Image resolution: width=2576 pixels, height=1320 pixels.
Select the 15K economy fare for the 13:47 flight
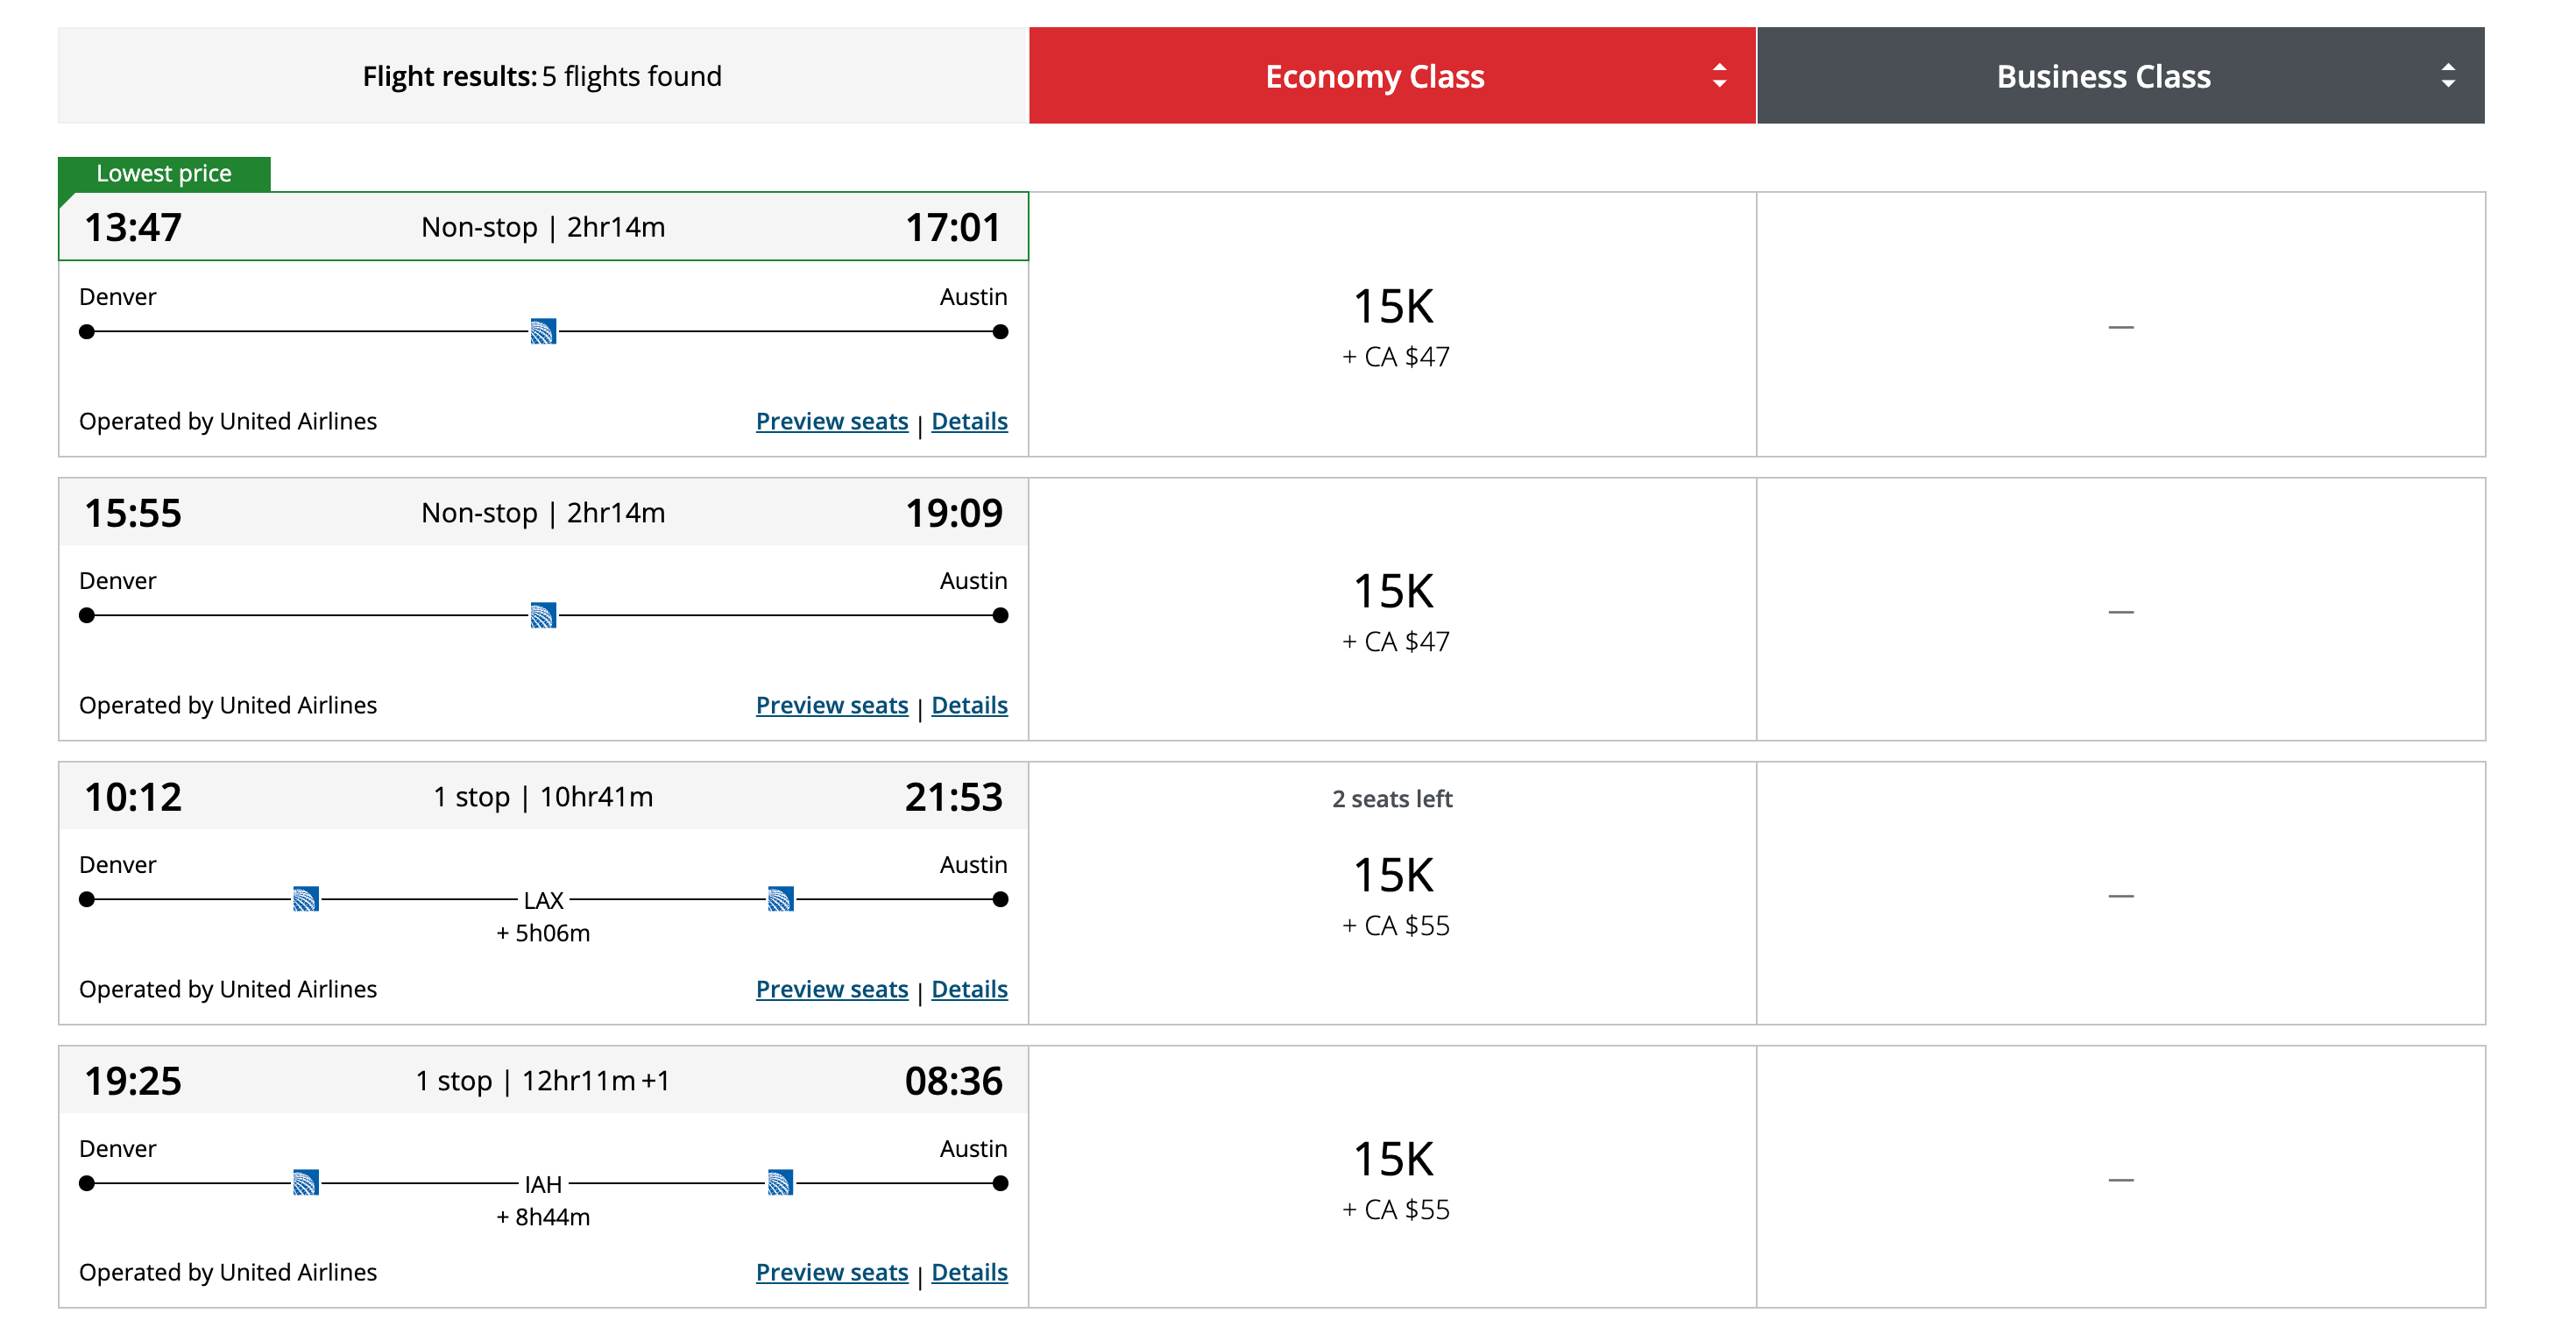pyautogui.click(x=1392, y=325)
